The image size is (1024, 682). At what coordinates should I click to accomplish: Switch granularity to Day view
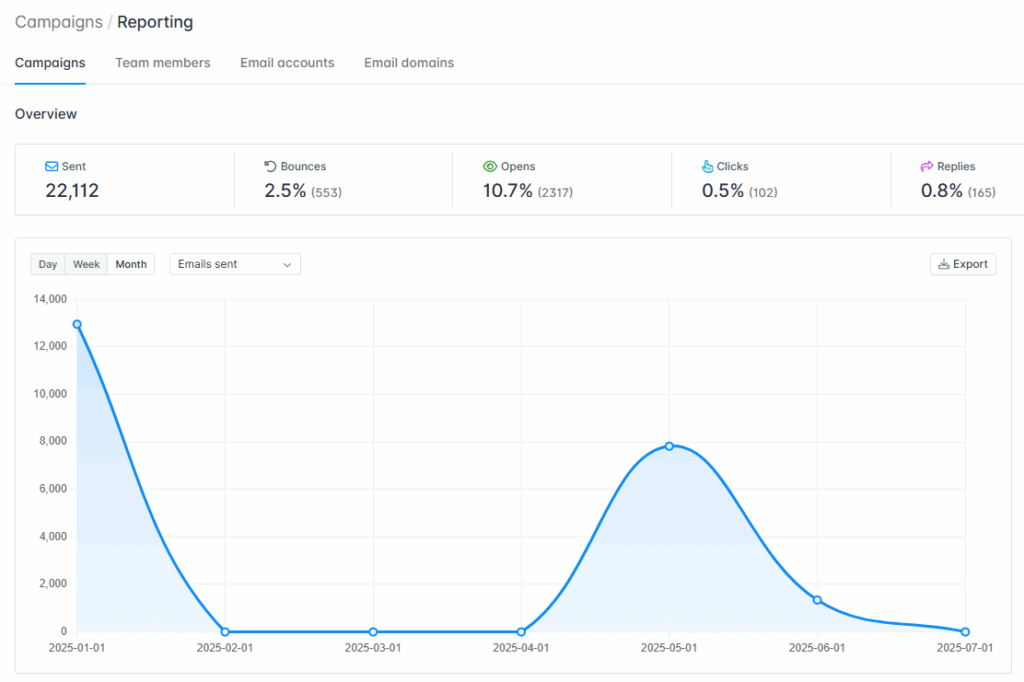point(47,264)
